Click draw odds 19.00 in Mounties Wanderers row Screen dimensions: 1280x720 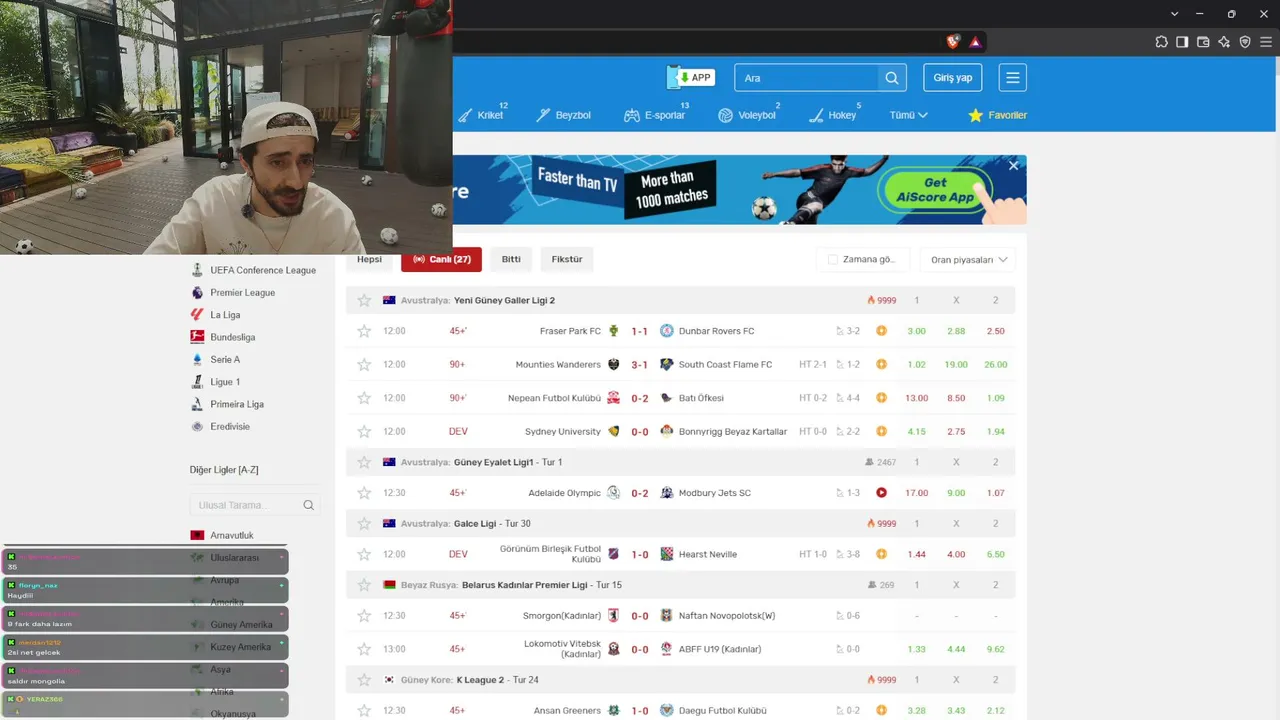click(956, 364)
